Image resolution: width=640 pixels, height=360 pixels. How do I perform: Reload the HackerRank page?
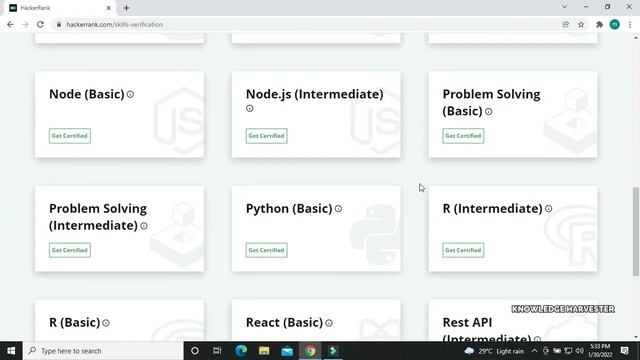[40, 24]
